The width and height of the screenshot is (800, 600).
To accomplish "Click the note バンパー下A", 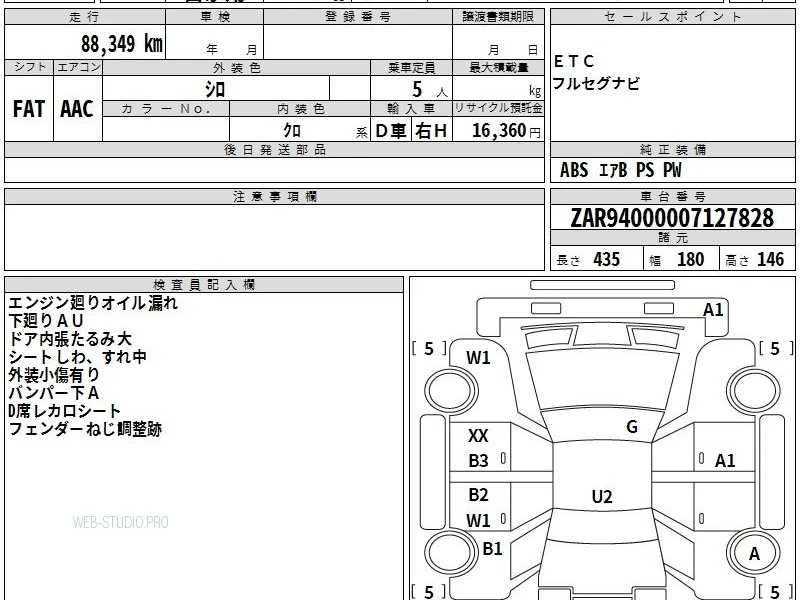I will tap(54, 393).
